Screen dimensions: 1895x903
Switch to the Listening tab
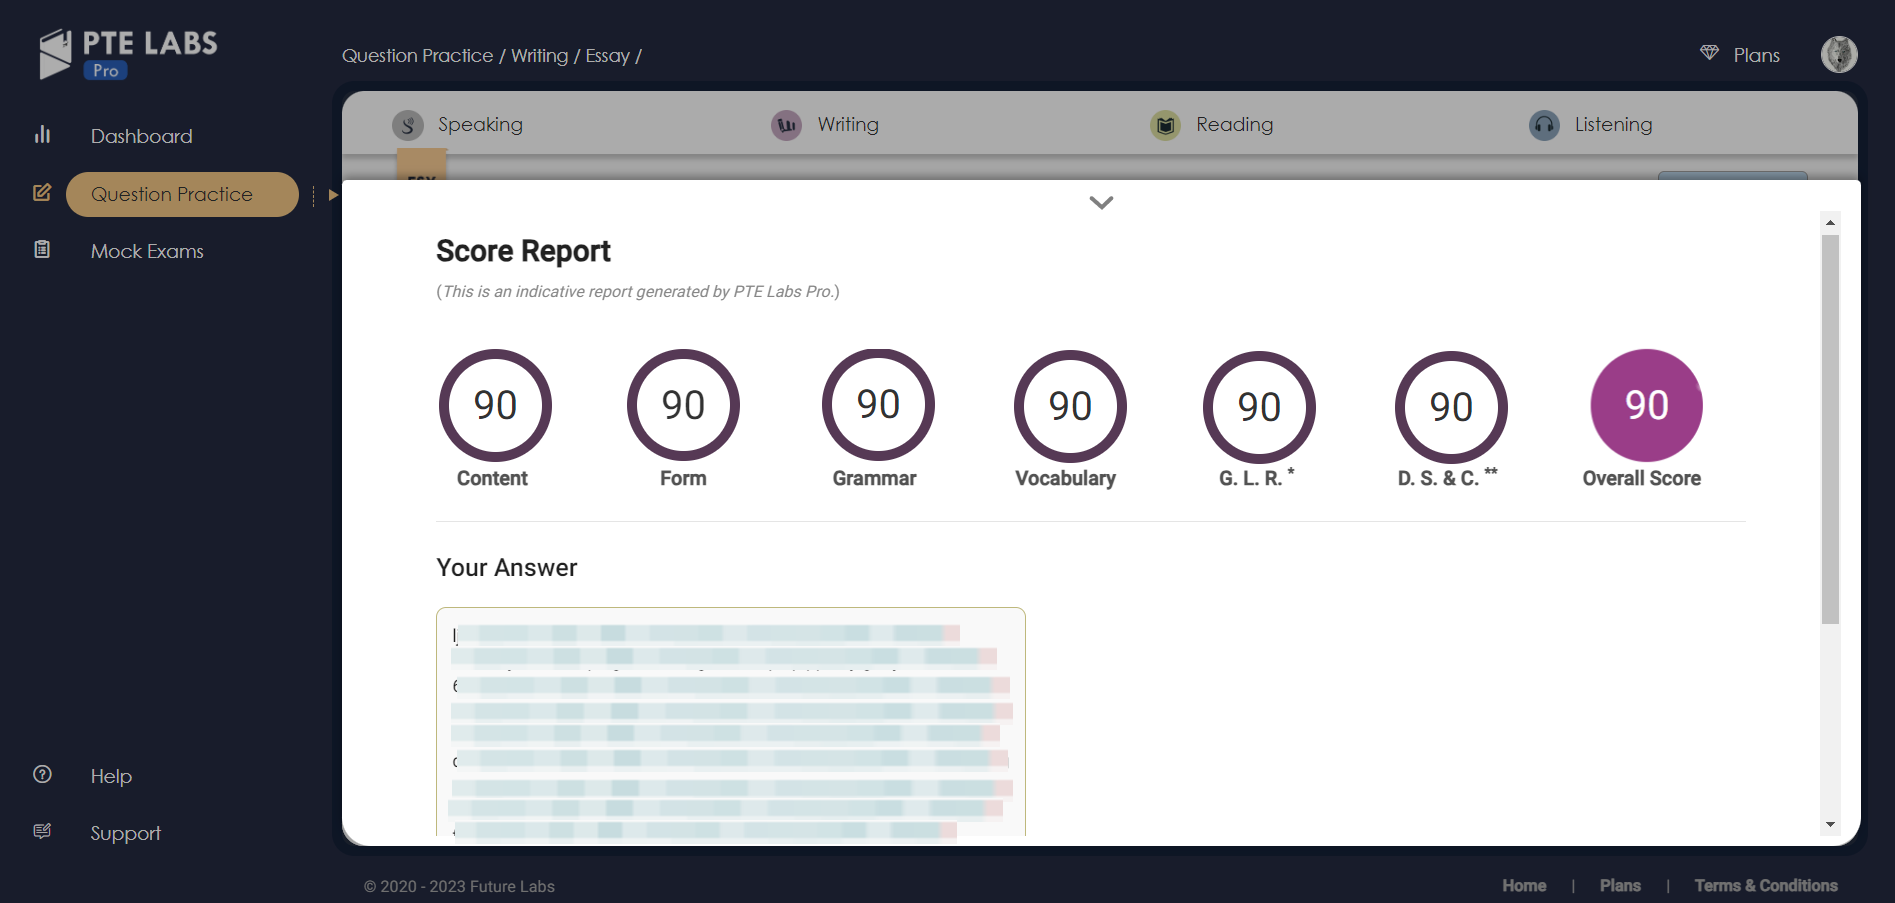point(1613,124)
